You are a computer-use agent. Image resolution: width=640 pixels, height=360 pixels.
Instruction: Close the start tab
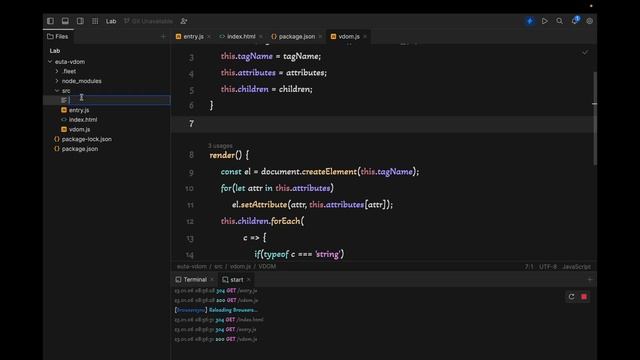coord(249,280)
